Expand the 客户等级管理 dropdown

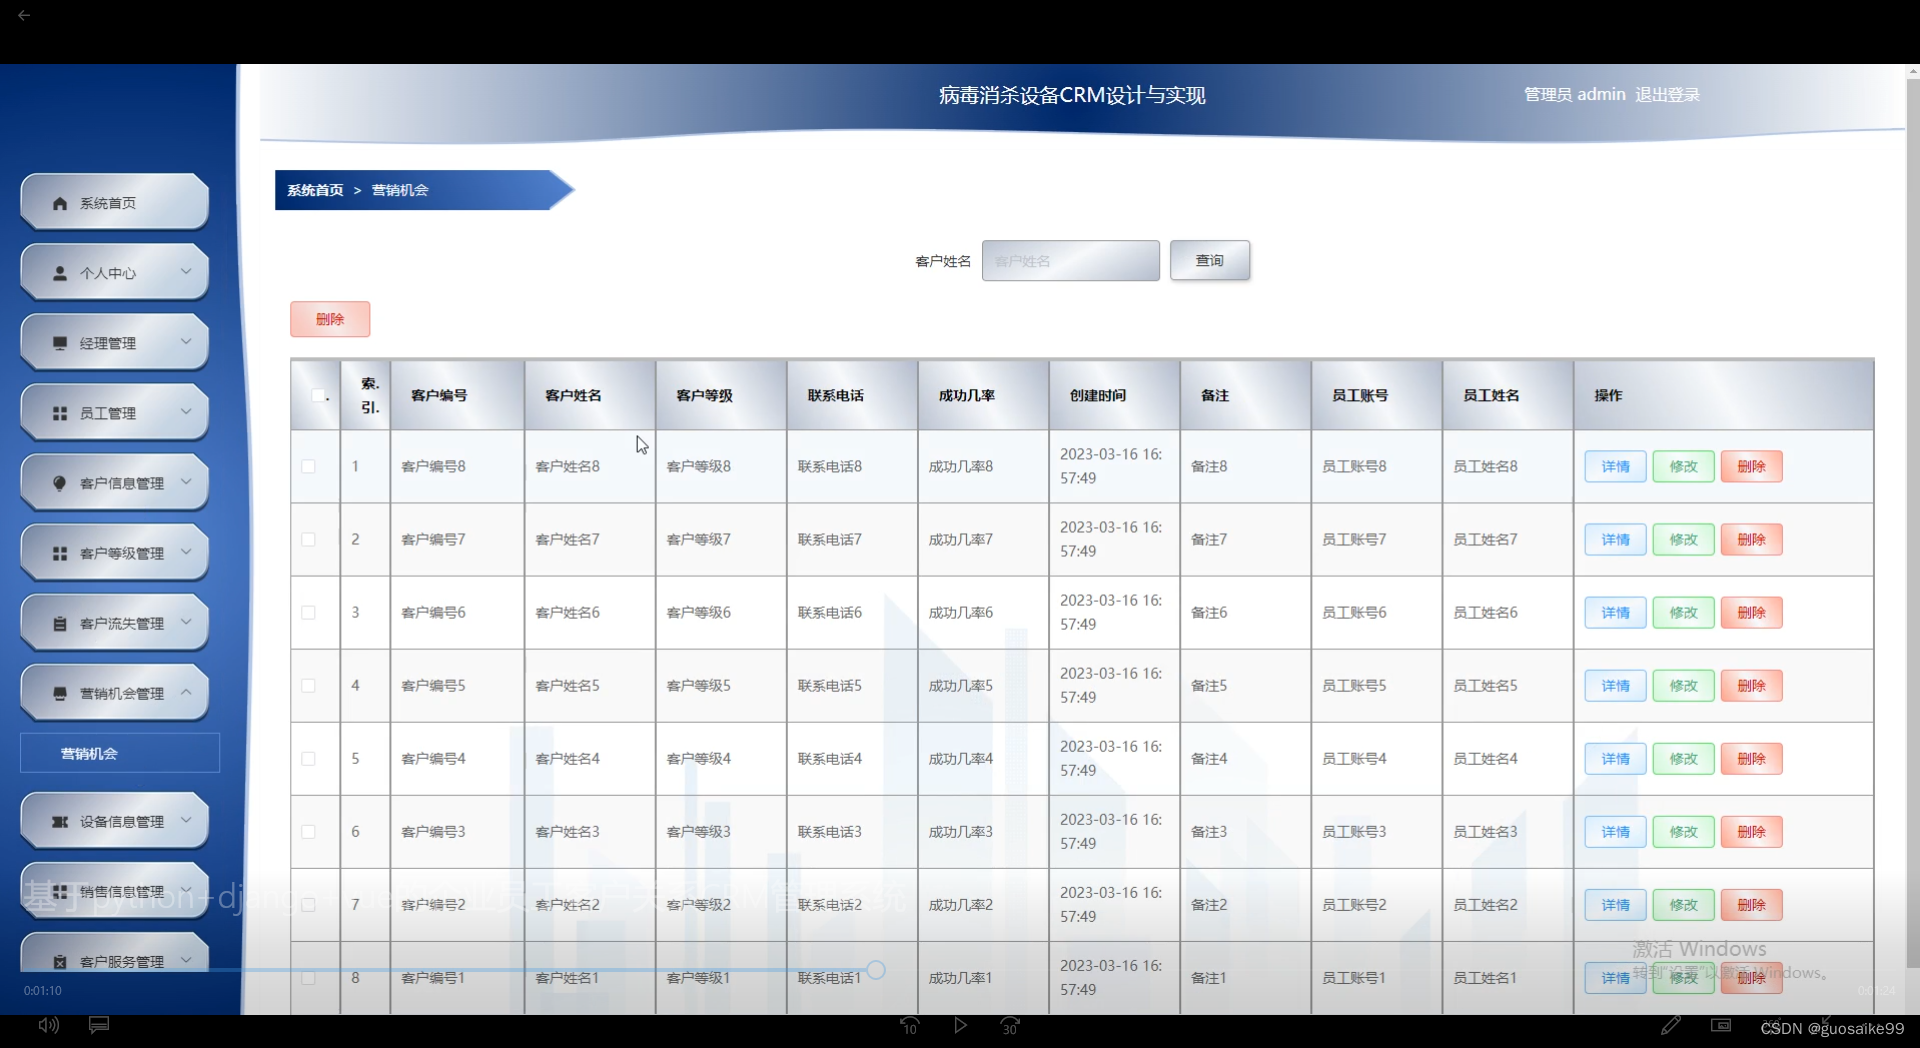185,552
